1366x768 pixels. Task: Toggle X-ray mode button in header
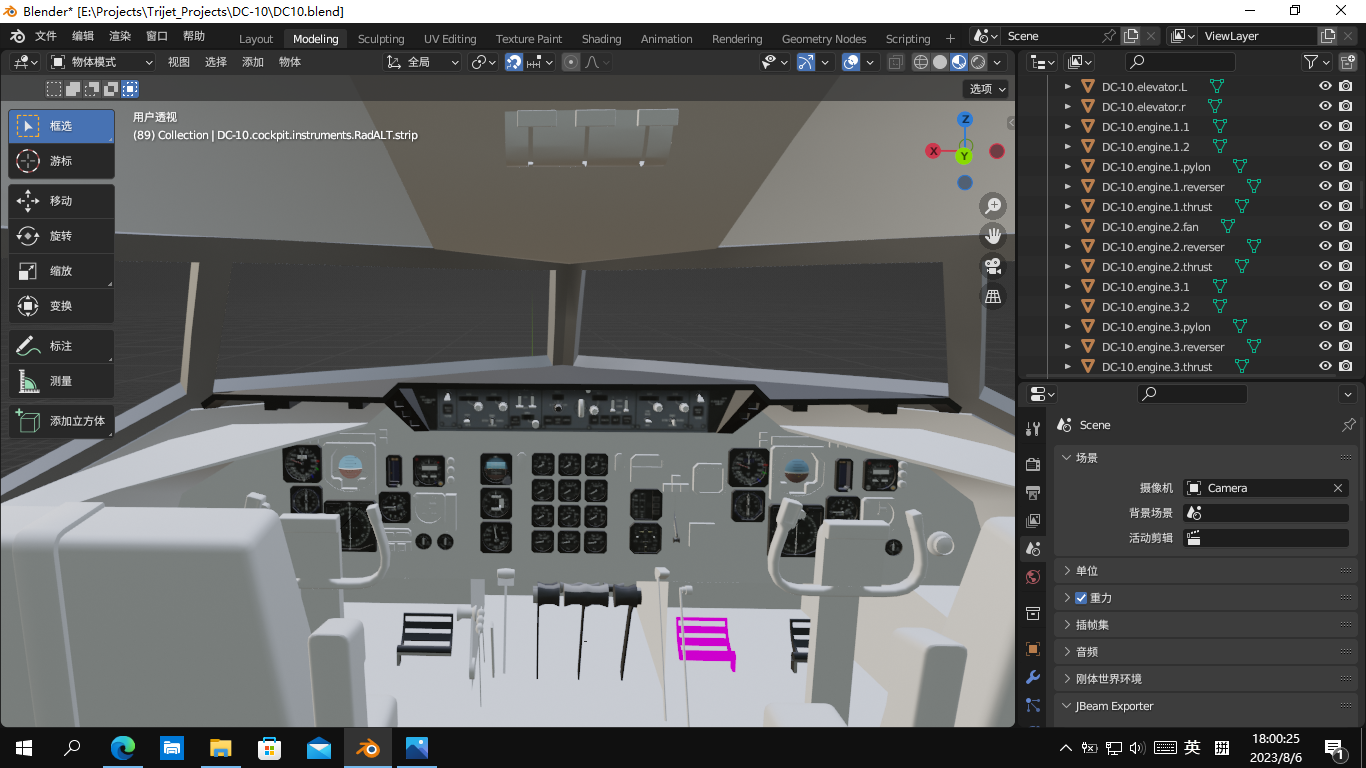pyautogui.click(x=896, y=62)
